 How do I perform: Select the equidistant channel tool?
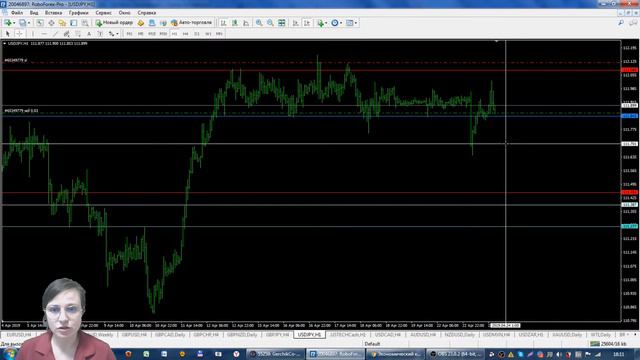coord(67,33)
